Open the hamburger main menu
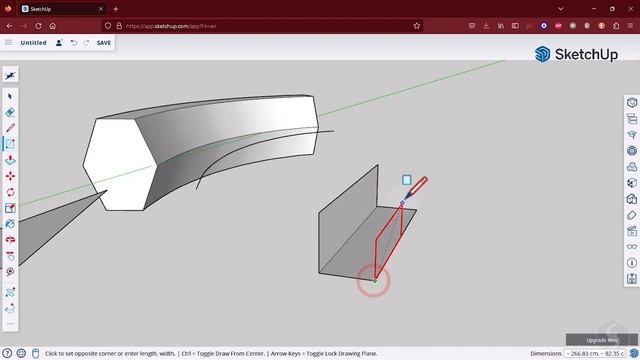 tap(8, 42)
